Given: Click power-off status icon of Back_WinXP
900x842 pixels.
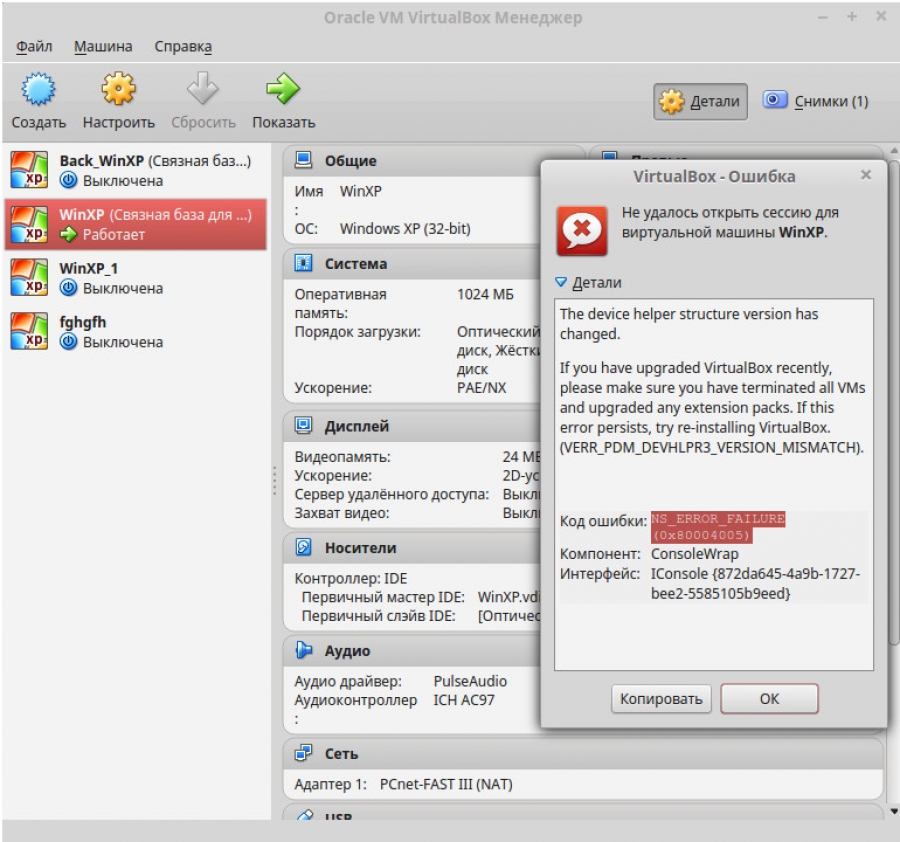Looking at the screenshot, I should pyautogui.click(x=68, y=181).
